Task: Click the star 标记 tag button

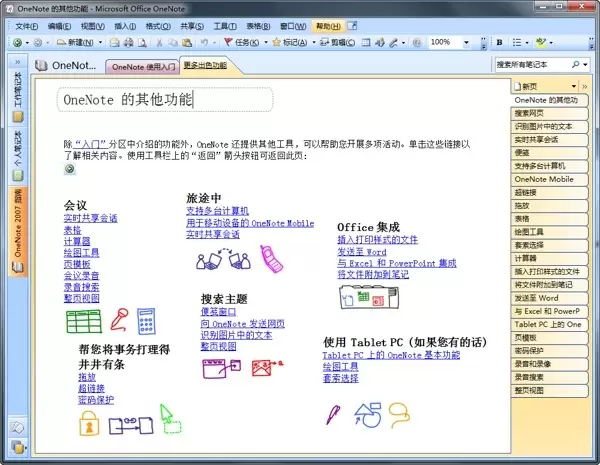Action: (290, 42)
